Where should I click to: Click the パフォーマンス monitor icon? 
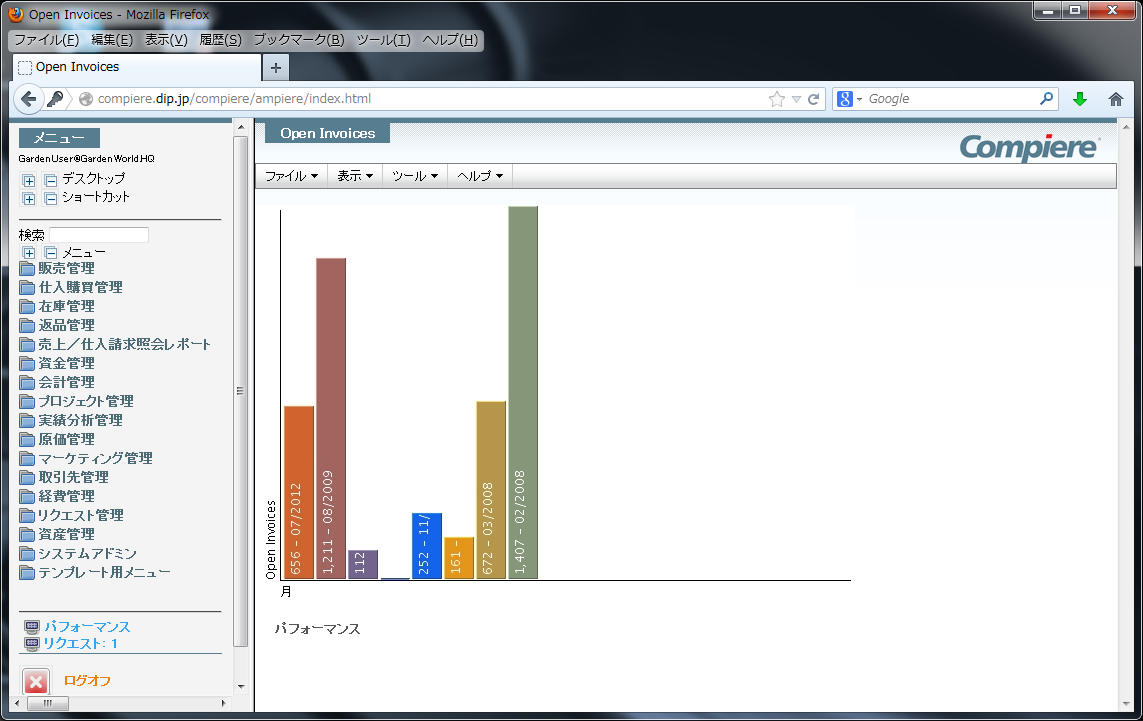[x=31, y=627]
